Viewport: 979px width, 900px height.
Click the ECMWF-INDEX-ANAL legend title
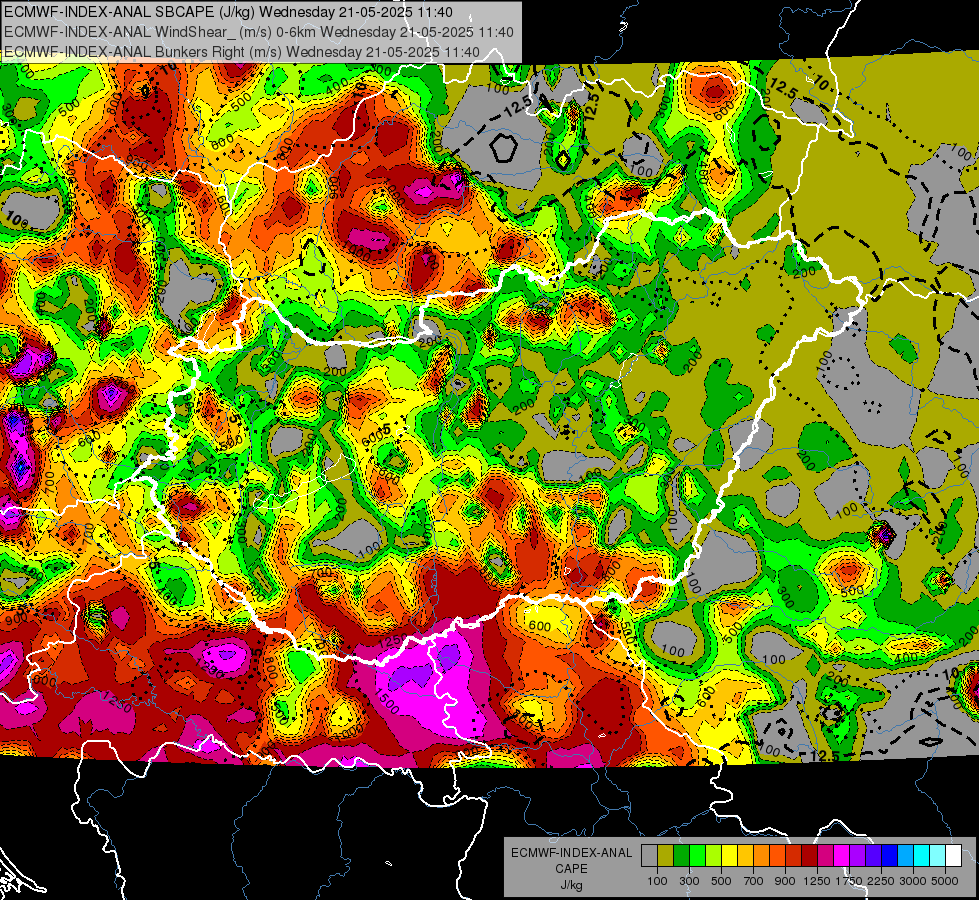click(571, 853)
